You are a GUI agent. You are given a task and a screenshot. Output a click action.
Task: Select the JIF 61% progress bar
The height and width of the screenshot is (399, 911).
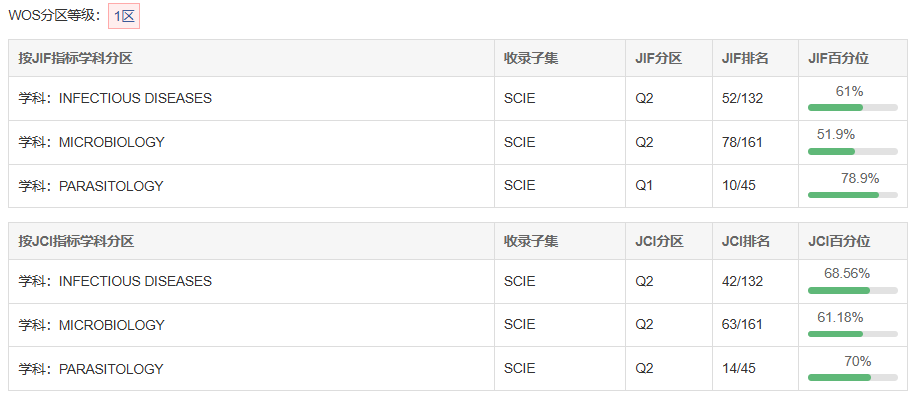tap(852, 107)
